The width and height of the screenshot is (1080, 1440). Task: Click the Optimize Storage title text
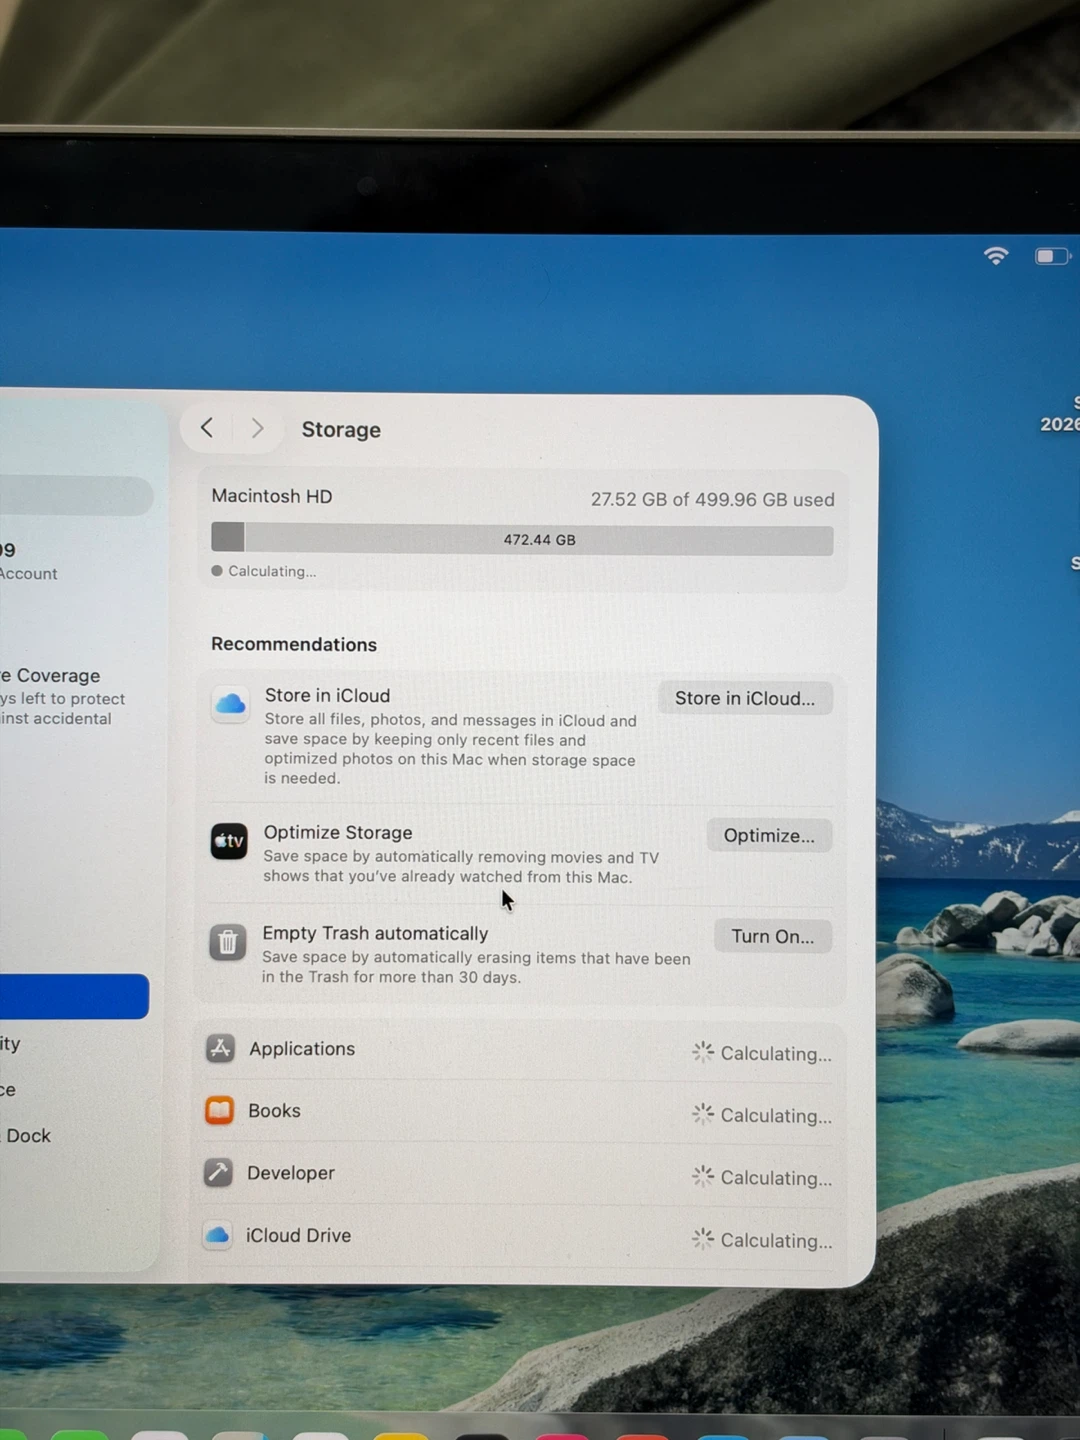[x=338, y=832]
